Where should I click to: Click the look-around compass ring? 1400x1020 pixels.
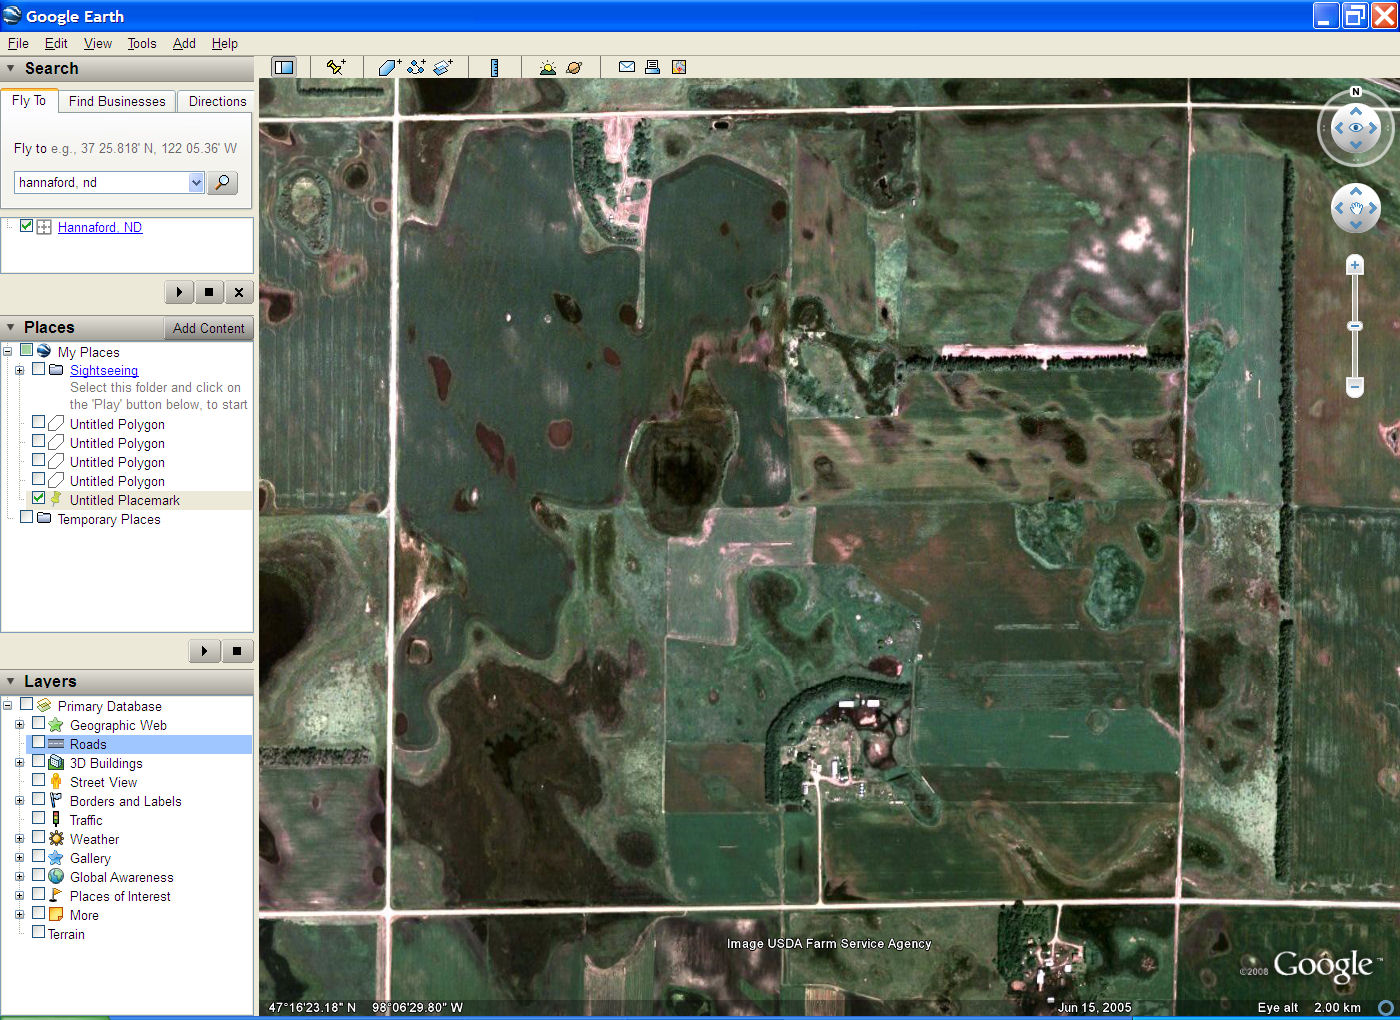(1356, 128)
